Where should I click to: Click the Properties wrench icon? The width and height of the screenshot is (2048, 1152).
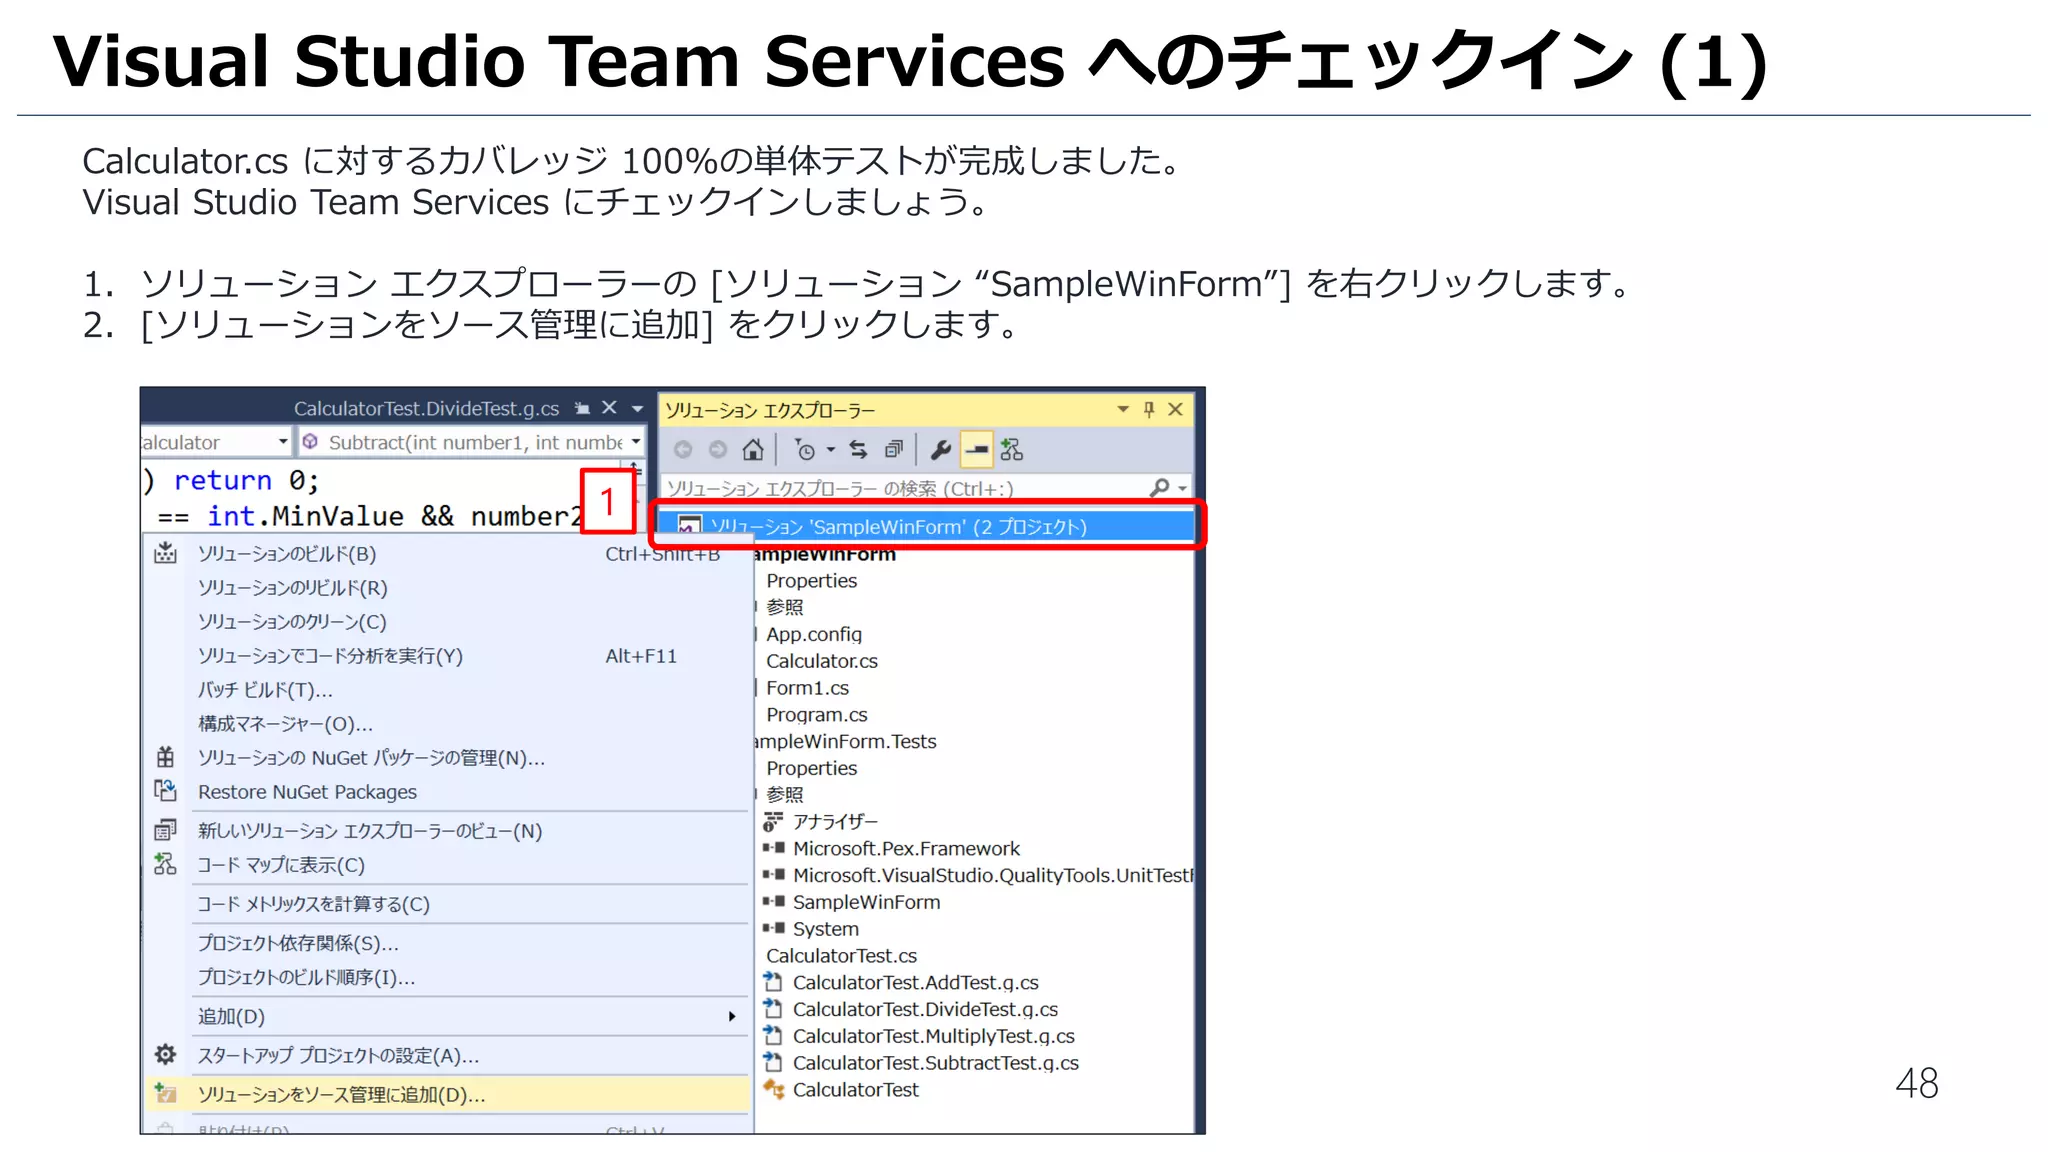click(x=940, y=450)
